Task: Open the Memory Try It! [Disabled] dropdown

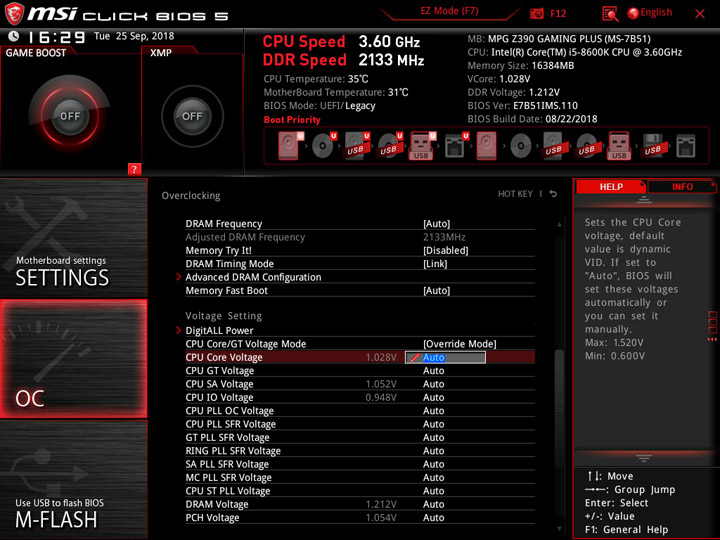Action: tap(445, 250)
